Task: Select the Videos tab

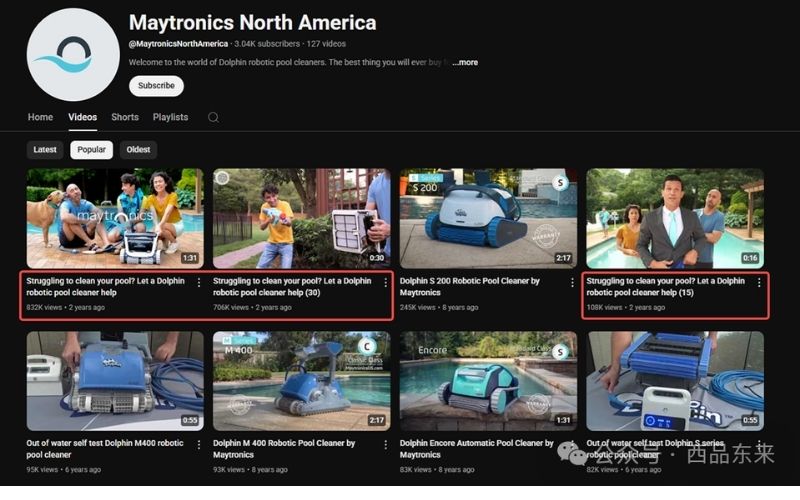Action: 83,117
